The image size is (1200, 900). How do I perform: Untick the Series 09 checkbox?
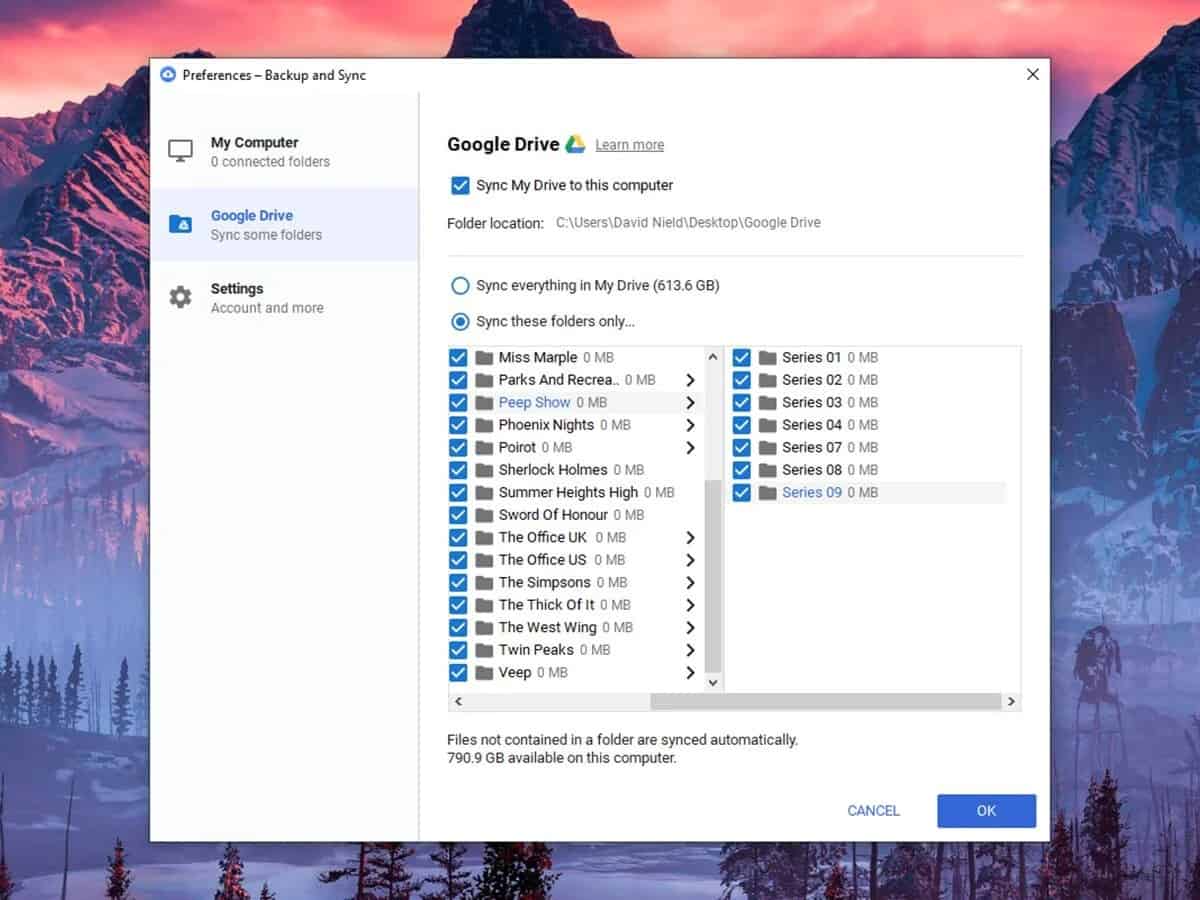pos(742,492)
